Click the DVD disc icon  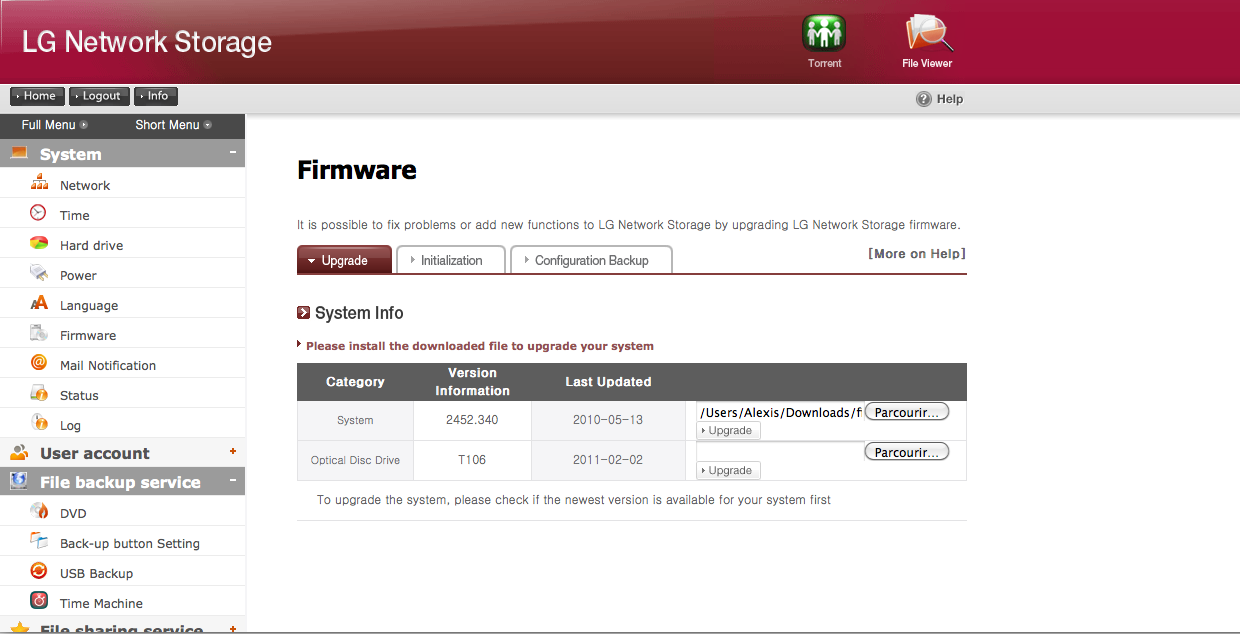point(39,511)
